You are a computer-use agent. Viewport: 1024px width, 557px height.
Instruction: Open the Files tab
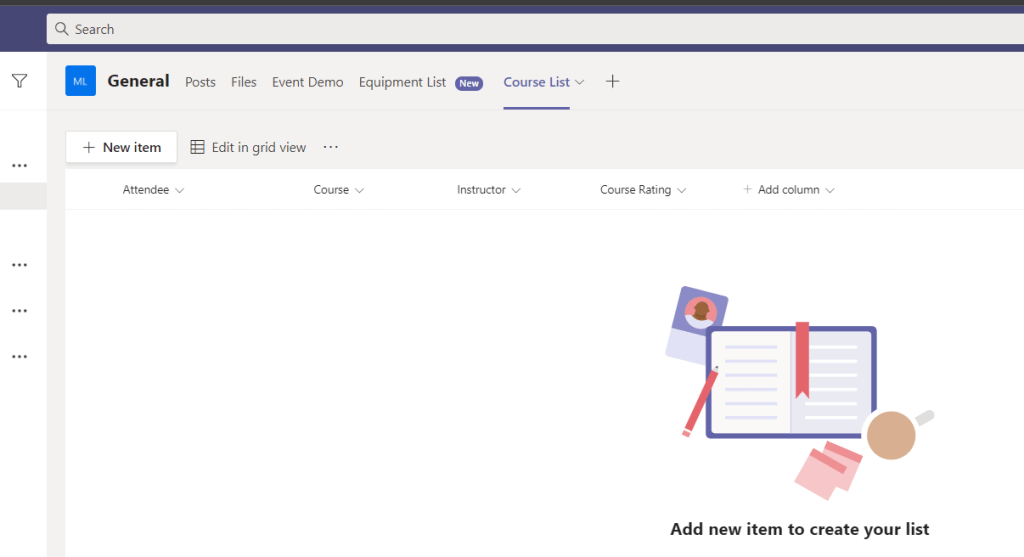pyautogui.click(x=244, y=82)
